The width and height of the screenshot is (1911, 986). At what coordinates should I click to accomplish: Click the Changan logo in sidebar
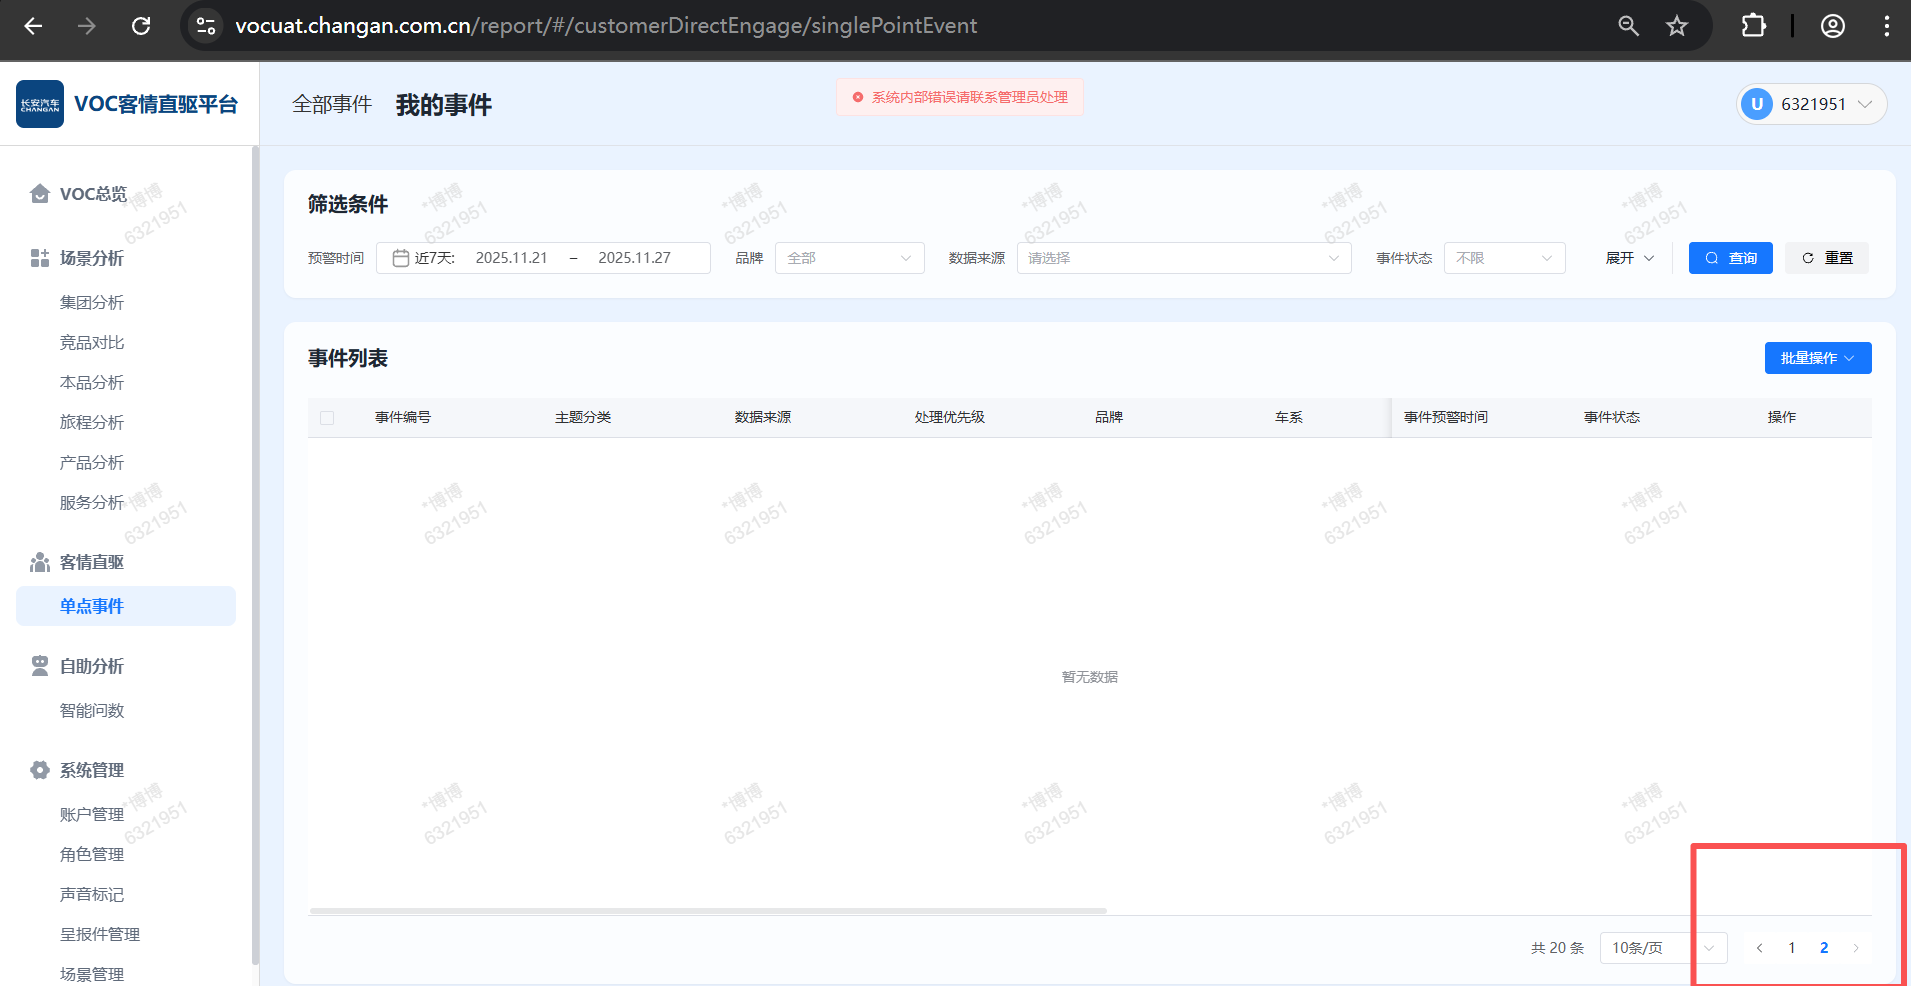point(40,104)
